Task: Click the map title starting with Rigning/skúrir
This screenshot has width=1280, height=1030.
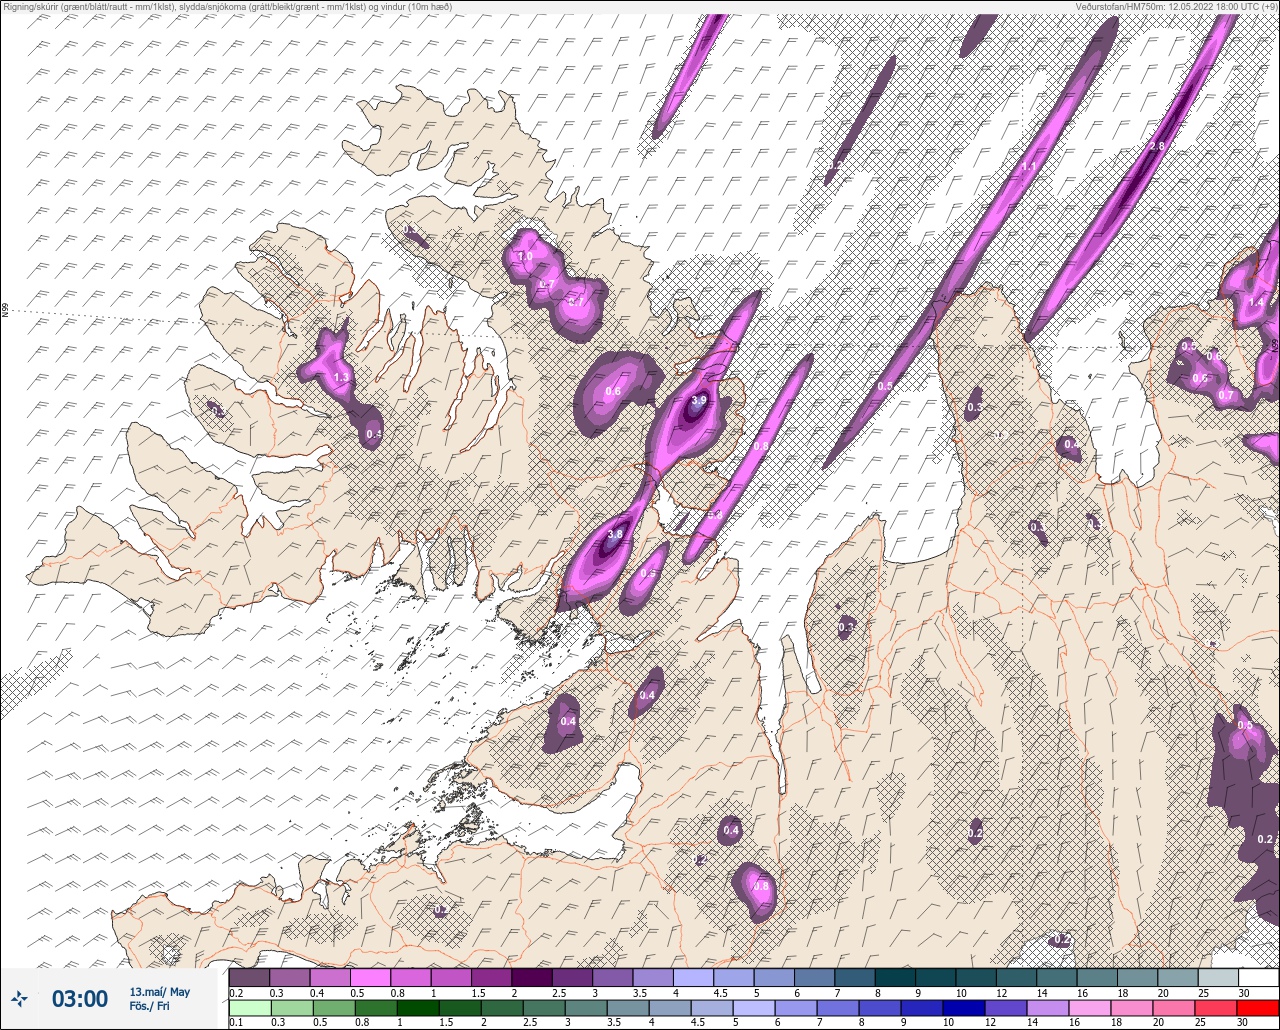Action: click(x=227, y=7)
